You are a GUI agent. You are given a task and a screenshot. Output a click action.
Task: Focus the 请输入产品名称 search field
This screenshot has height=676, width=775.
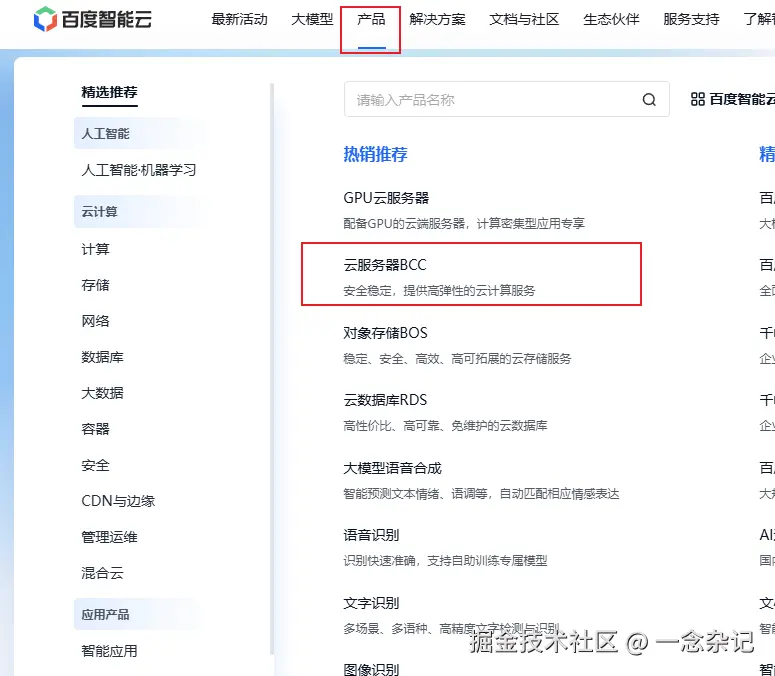pos(507,99)
